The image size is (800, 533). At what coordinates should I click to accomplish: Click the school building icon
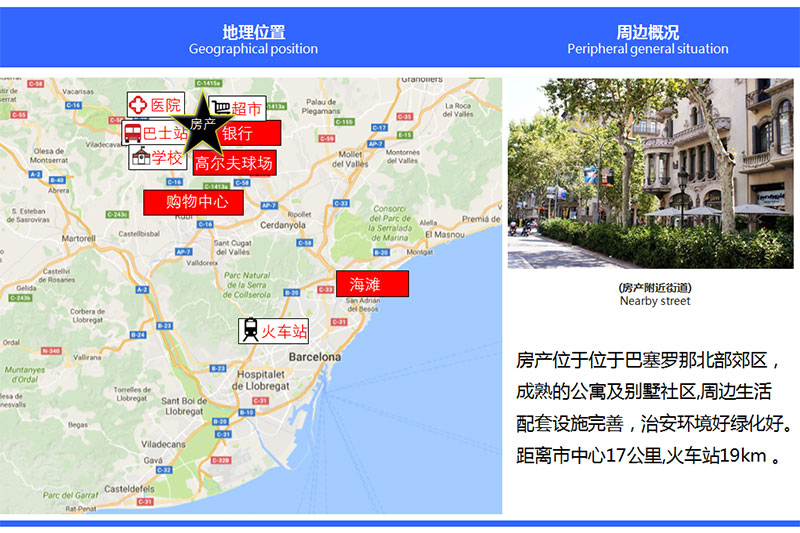(x=141, y=157)
